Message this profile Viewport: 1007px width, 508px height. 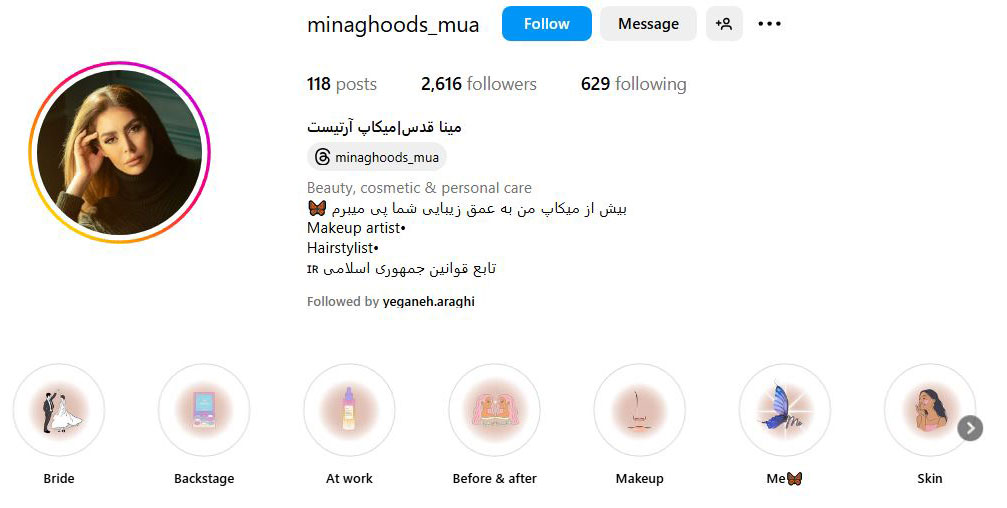[x=648, y=24]
